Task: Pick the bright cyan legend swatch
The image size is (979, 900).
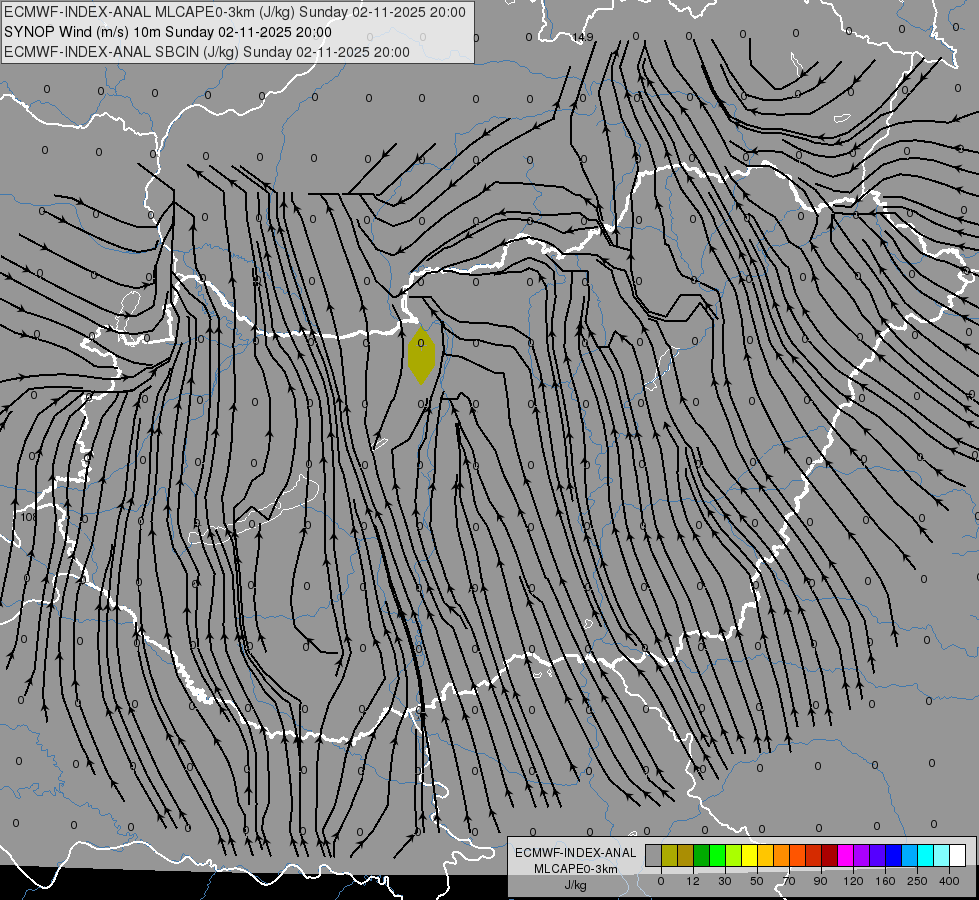Action: tap(925, 855)
